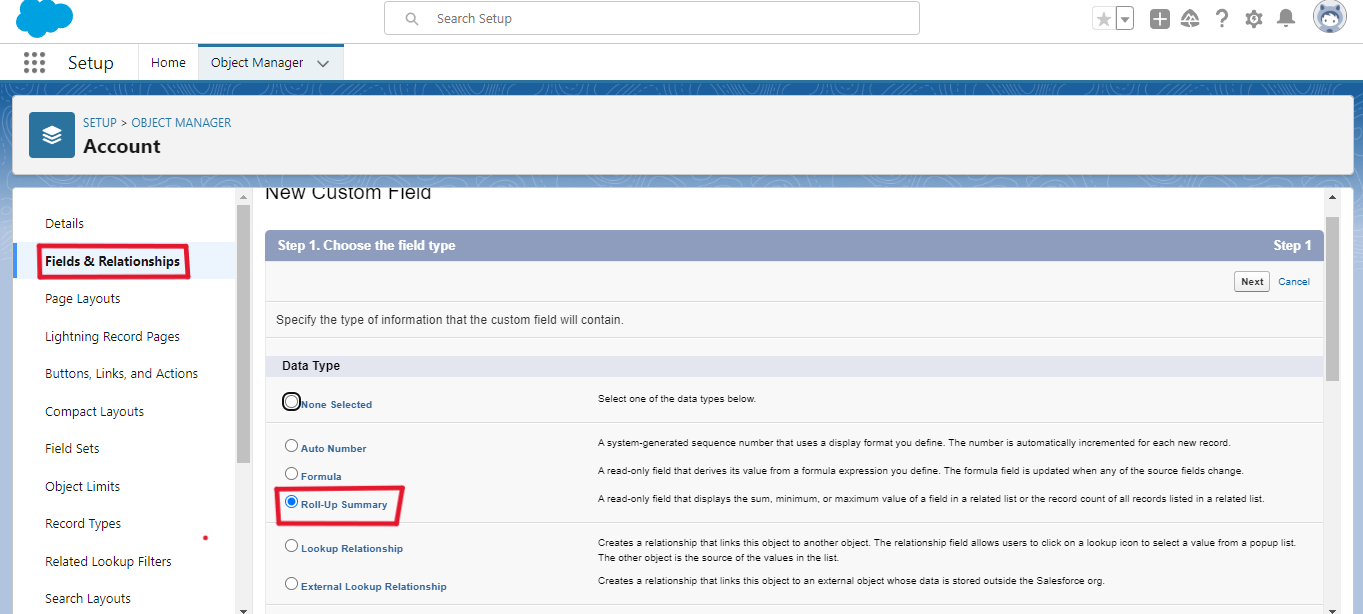Viewport: 1363px width, 614px height.
Task: Open the user avatar menu
Action: pos(1330,18)
